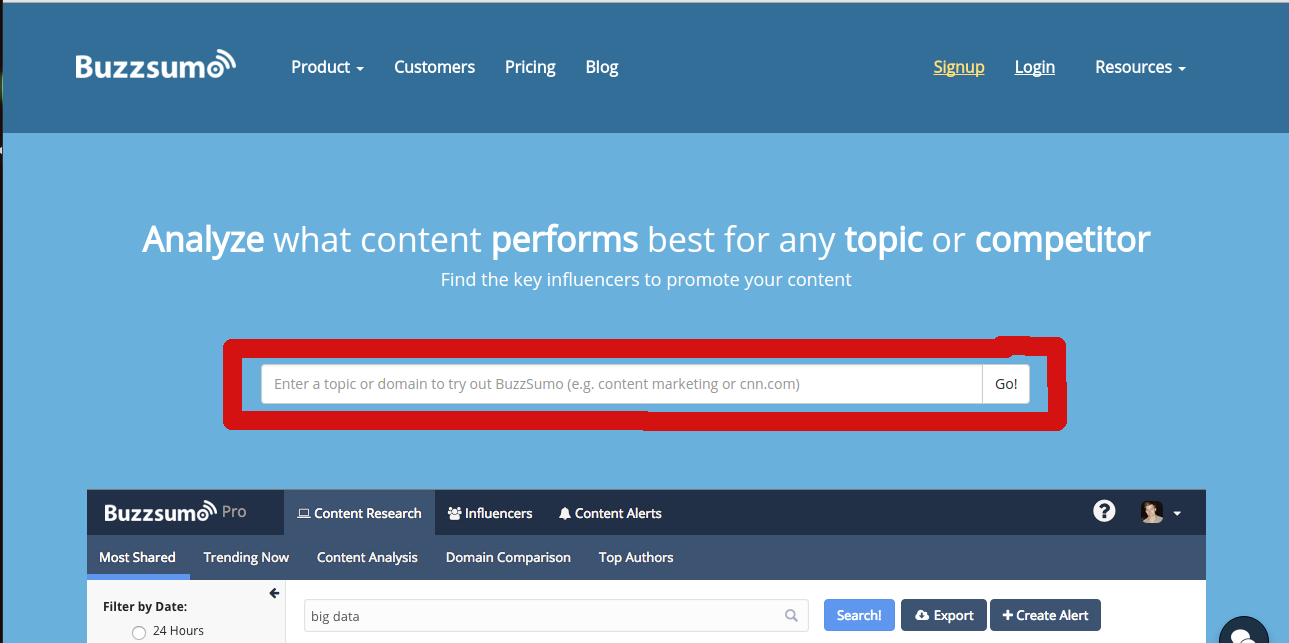Viewport: 1289px width, 643px height.
Task: Click the Export button
Action: click(943, 615)
